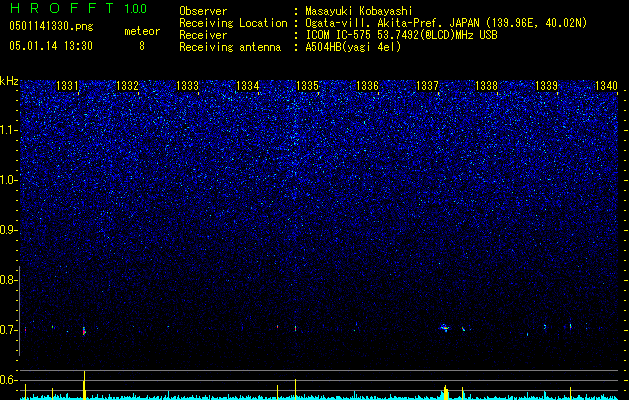This screenshot has height=400, width=629.
Task: Click the 1335 time marker
Action: click(307, 85)
